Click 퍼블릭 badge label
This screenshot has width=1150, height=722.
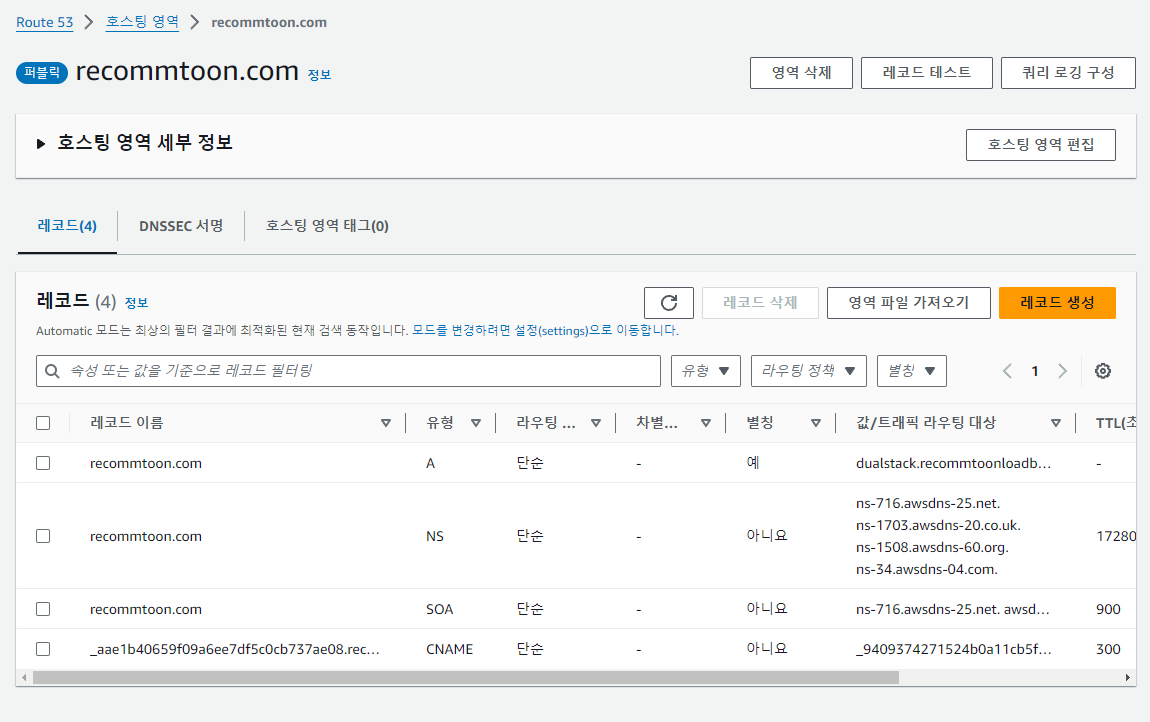point(42,73)
